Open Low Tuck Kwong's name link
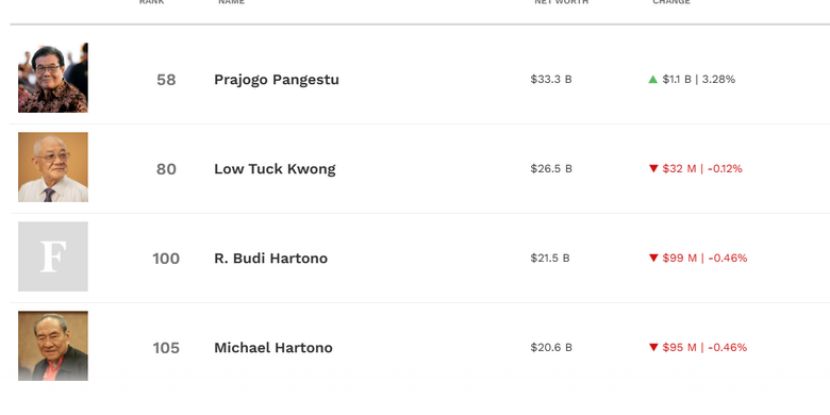The width and height of the screenshot is (830, 415). 274,169
